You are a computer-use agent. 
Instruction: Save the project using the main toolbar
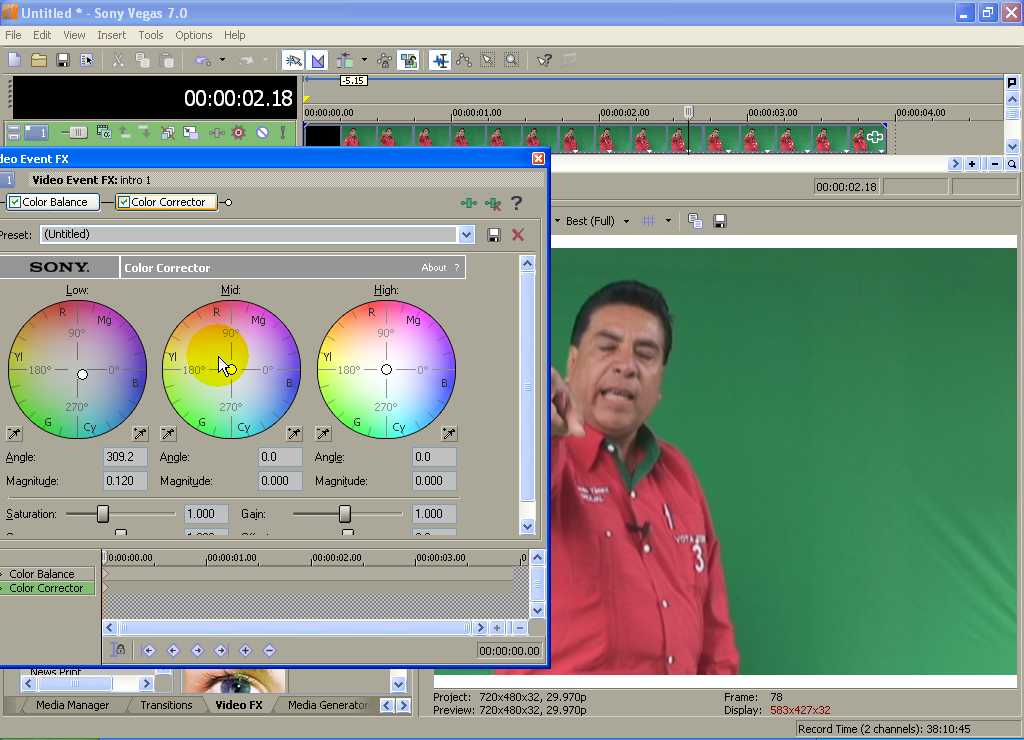point(63,61)
